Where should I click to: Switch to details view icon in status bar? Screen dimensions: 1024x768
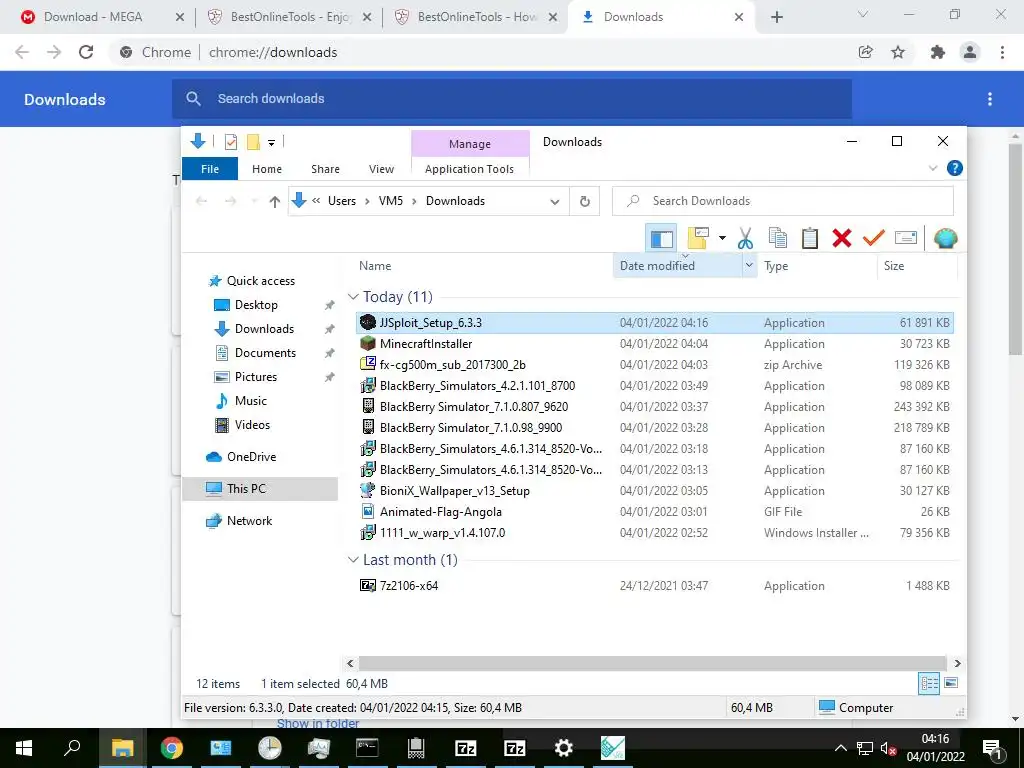(x=929, y=684)
